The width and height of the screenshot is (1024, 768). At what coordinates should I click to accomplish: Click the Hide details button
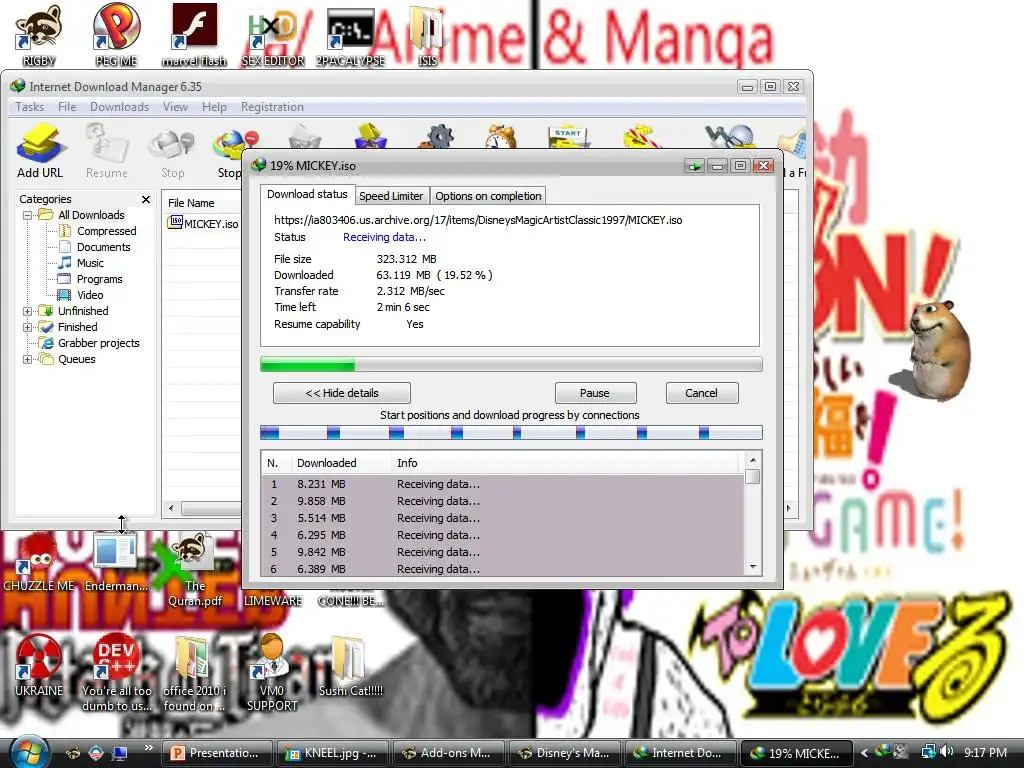coord(342,393)
